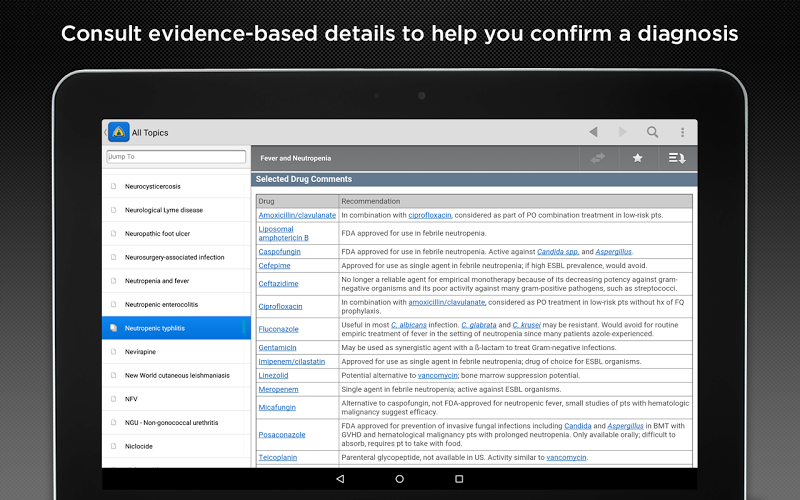
Task: Tap the document icon beside NFV
Action: 113,399
